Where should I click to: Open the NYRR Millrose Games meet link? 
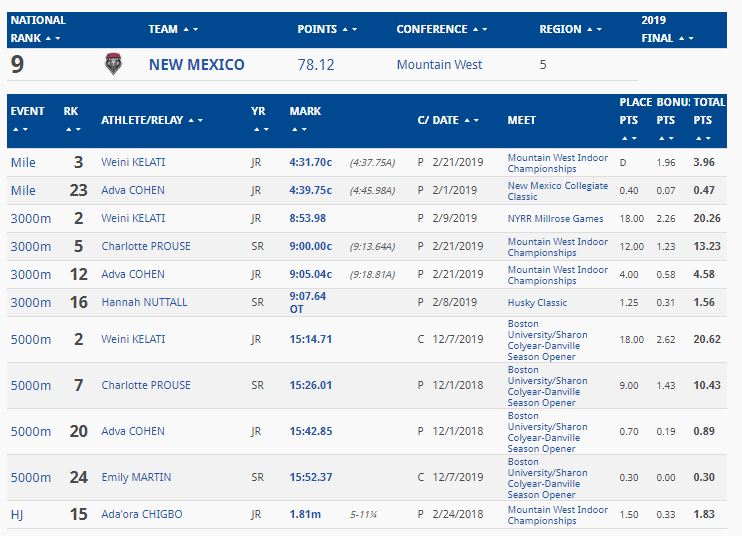click(x=555, y=219)
